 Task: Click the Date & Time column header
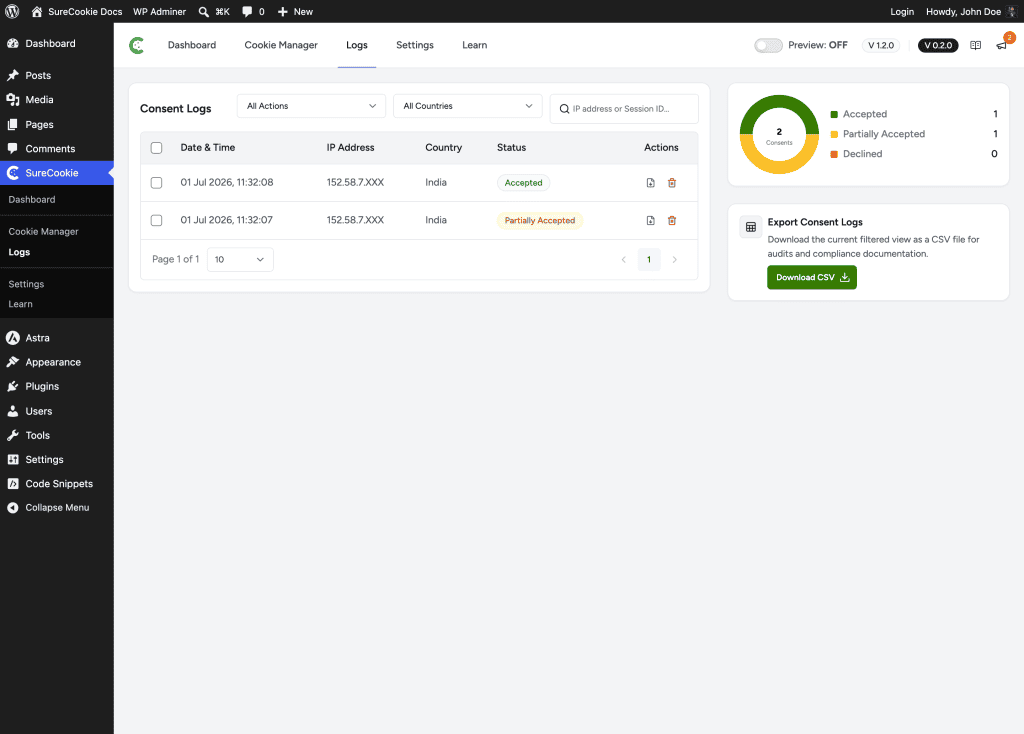coord(208,148)
